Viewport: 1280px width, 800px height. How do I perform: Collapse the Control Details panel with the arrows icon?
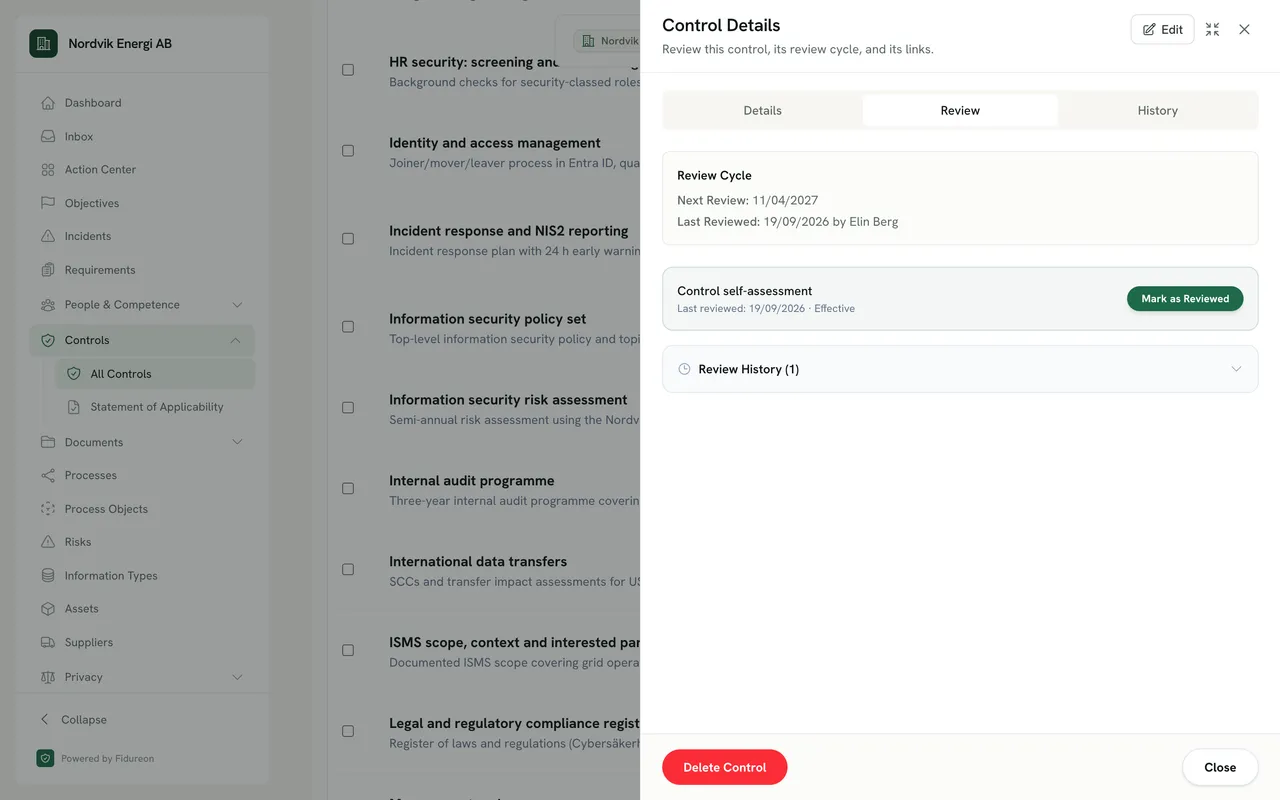click(x=1212, y=29)
